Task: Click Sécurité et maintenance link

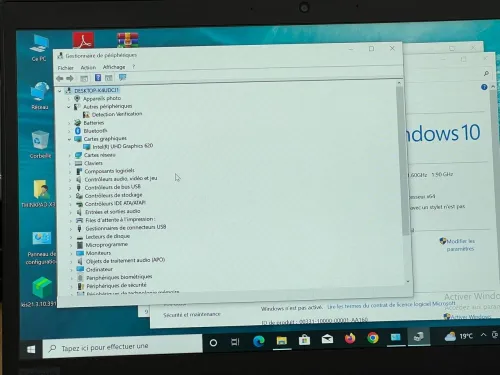Action: click(x=192, y=315)
